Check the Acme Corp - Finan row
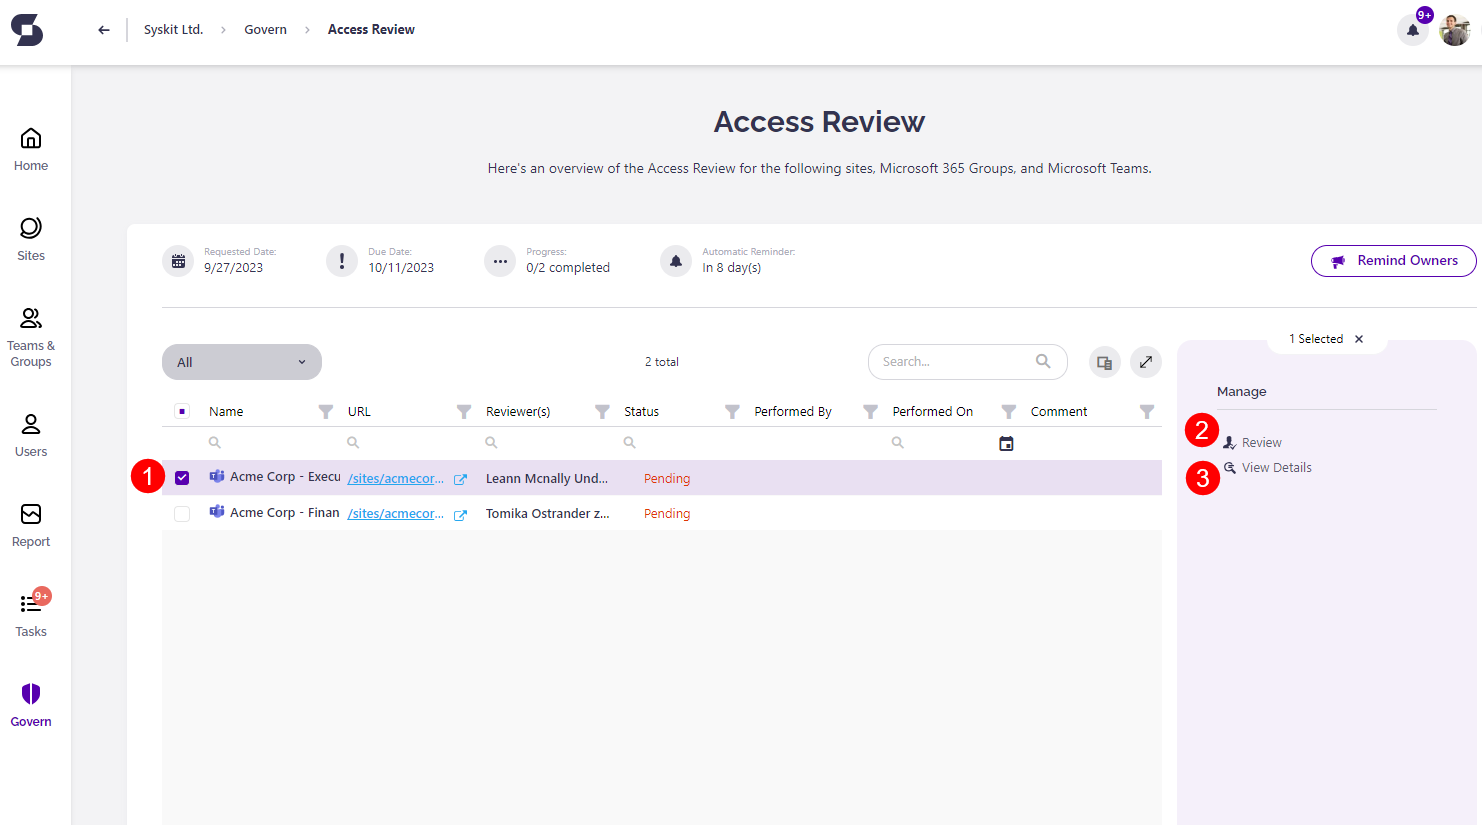Screen dimensions: 1482x825 pyautogui.click(x=182, y=513)
